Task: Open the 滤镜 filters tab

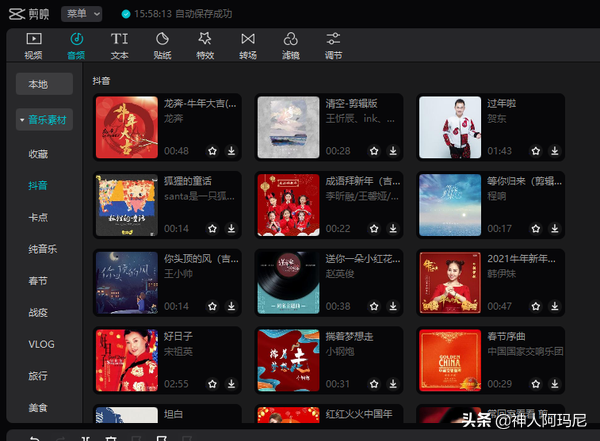Action: point(291,46)
